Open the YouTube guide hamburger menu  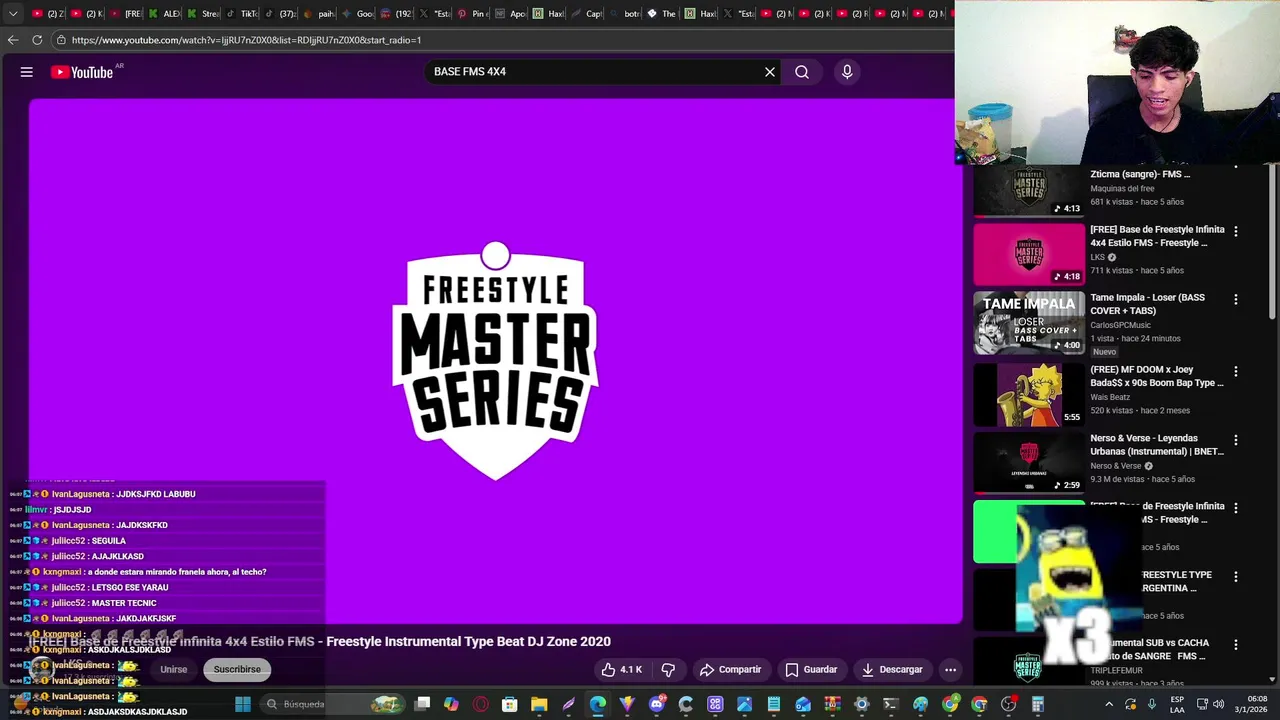point(27,72)
